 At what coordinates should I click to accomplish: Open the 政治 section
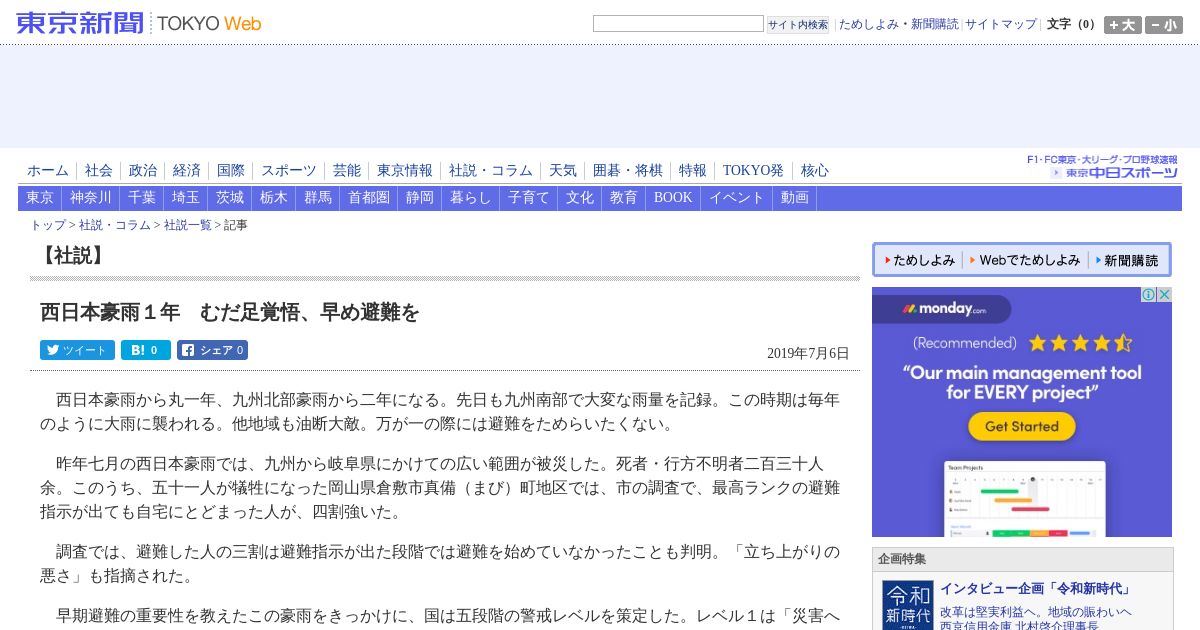point(143,171)
